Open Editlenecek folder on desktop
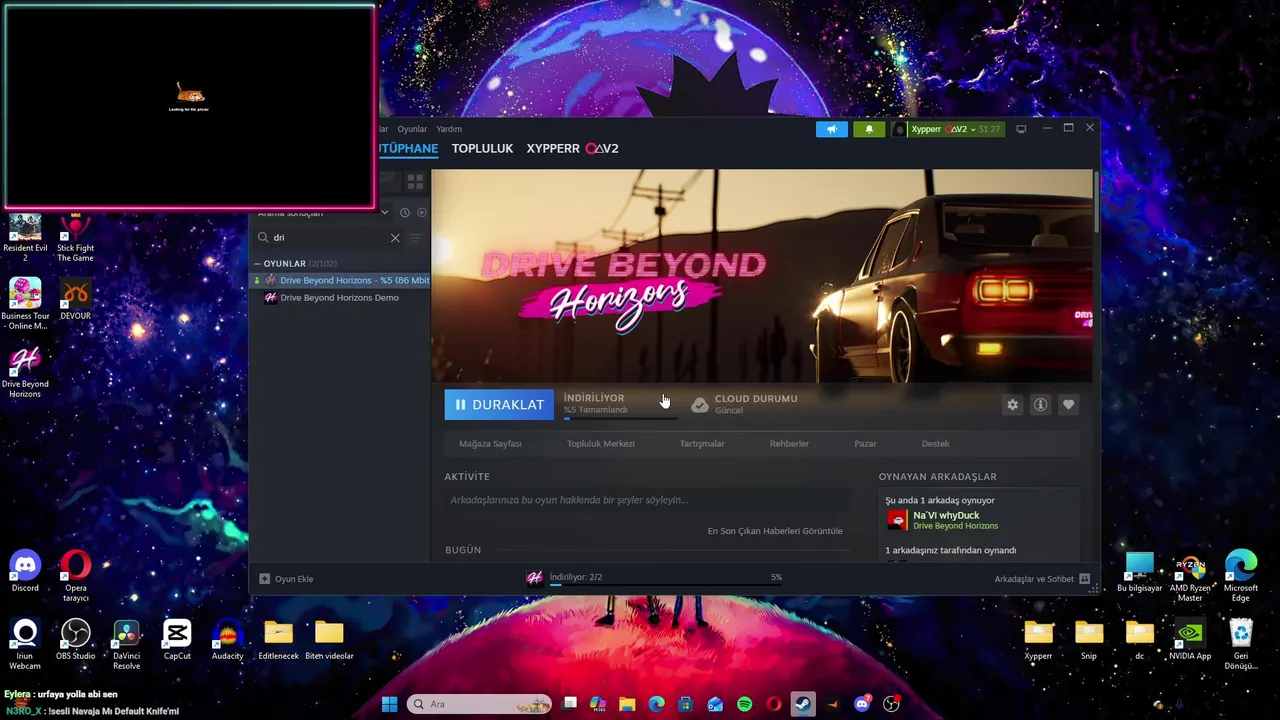This screenshot has height=720, width=1280. tap(278, 640)
